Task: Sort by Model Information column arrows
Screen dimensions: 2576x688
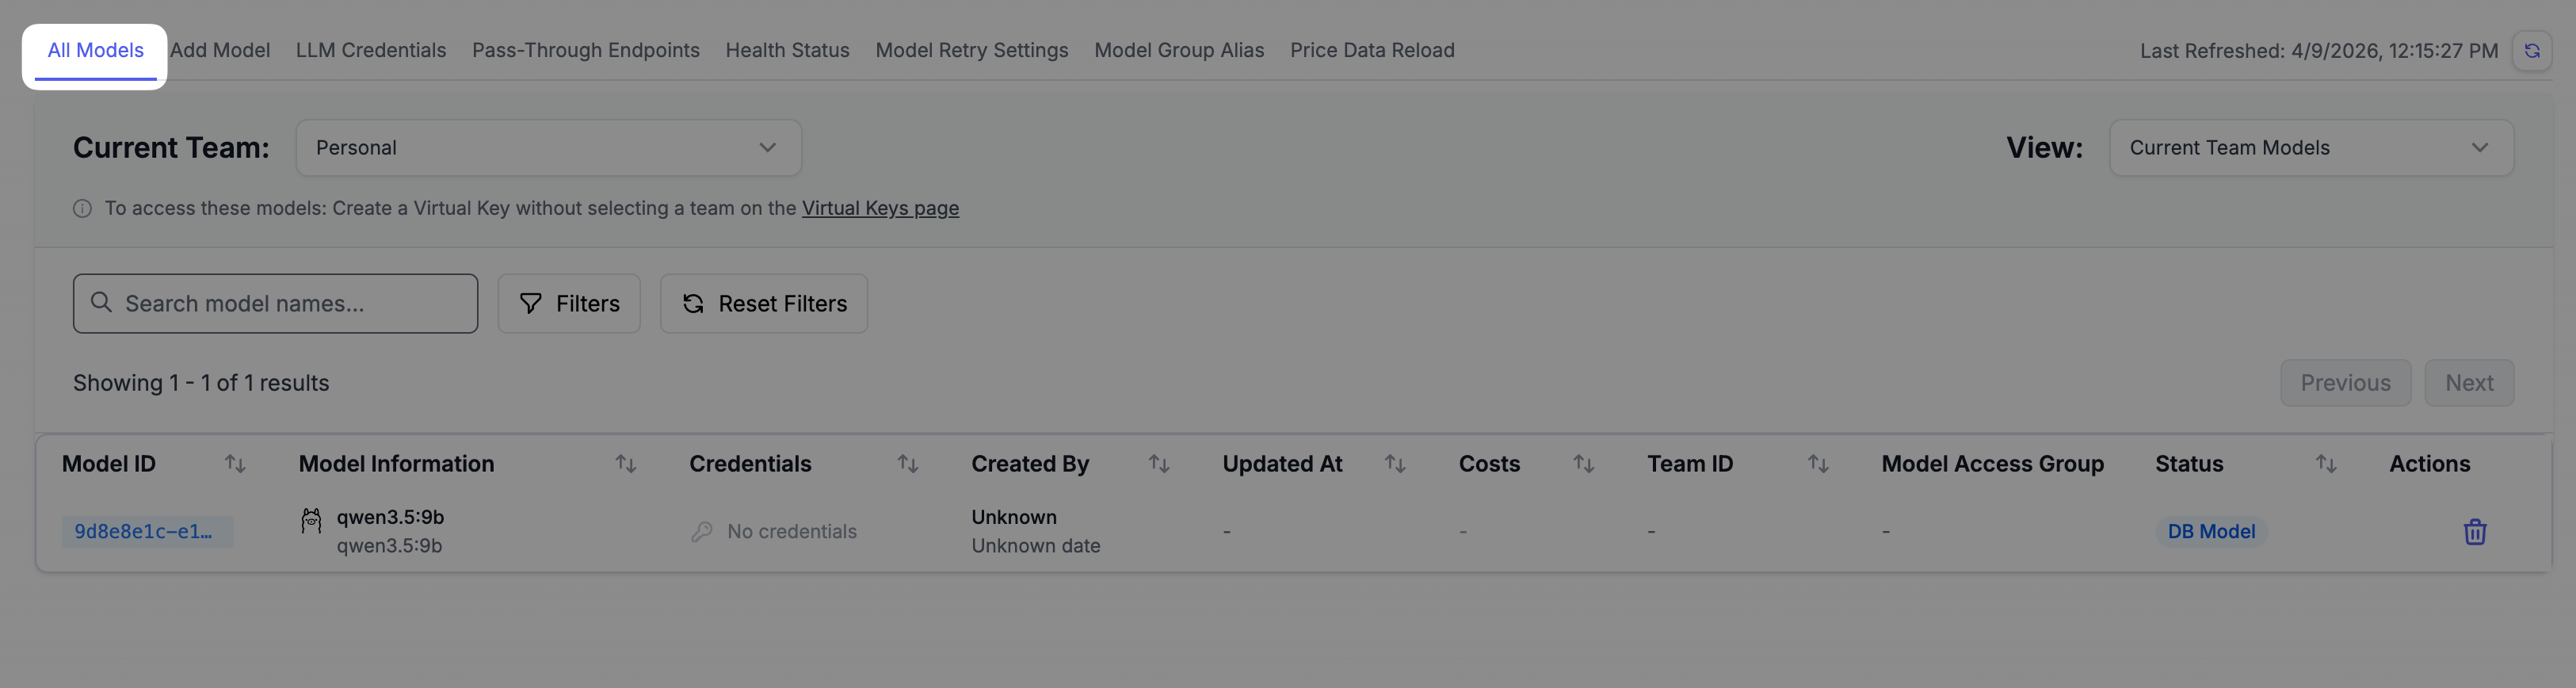Action: click(x=625, y=464)
